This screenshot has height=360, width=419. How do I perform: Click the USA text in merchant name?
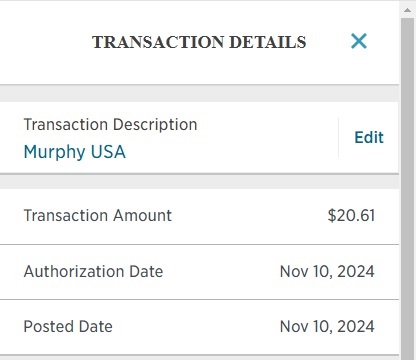pos(108,152)
